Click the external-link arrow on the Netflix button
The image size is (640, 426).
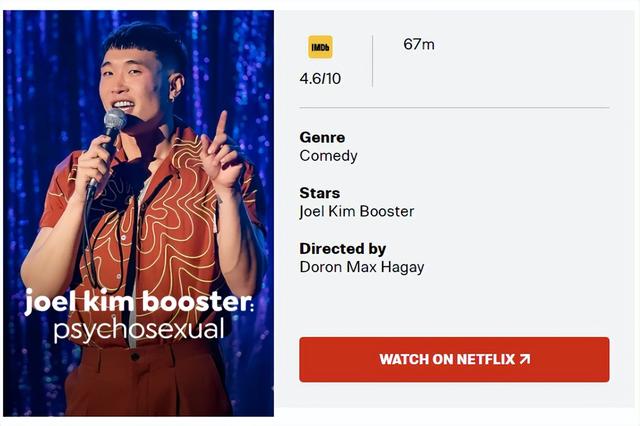pyautogui.click(x=525, y=359)
